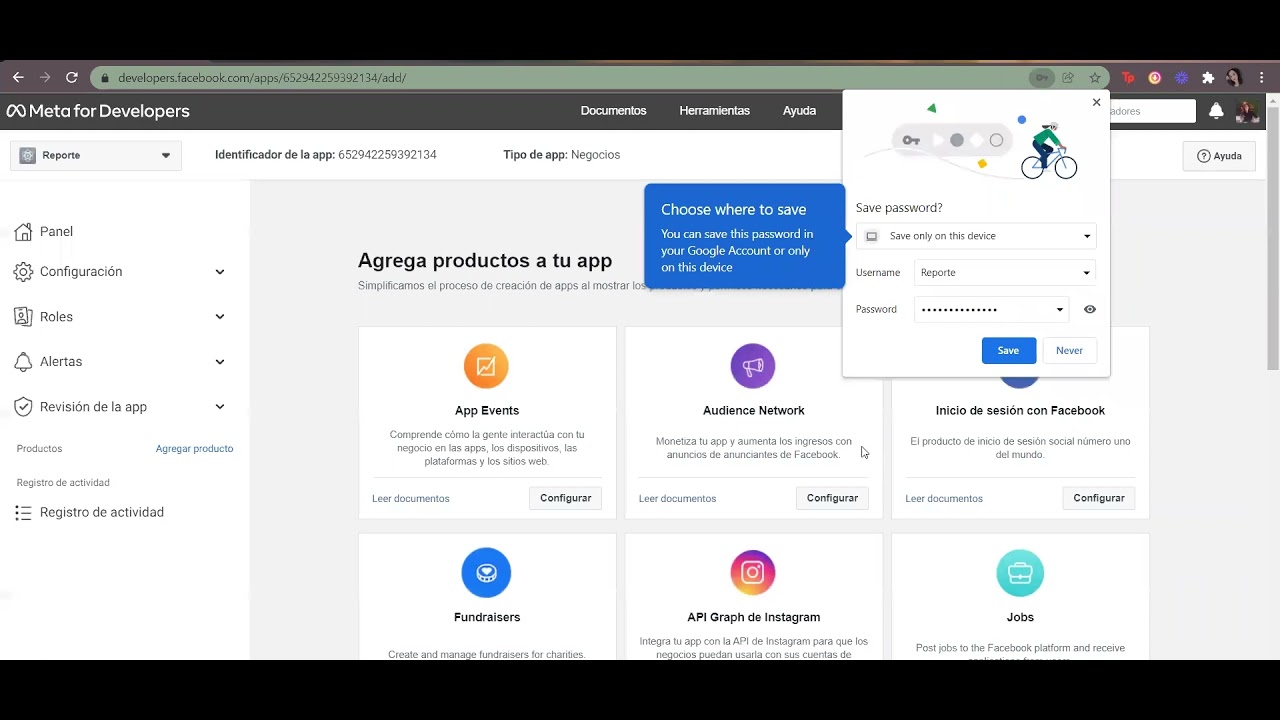The width and height of the screenshot is (1280, 720).
Task: Click Never in the password popup
Action: click(x=1069, y=350)
